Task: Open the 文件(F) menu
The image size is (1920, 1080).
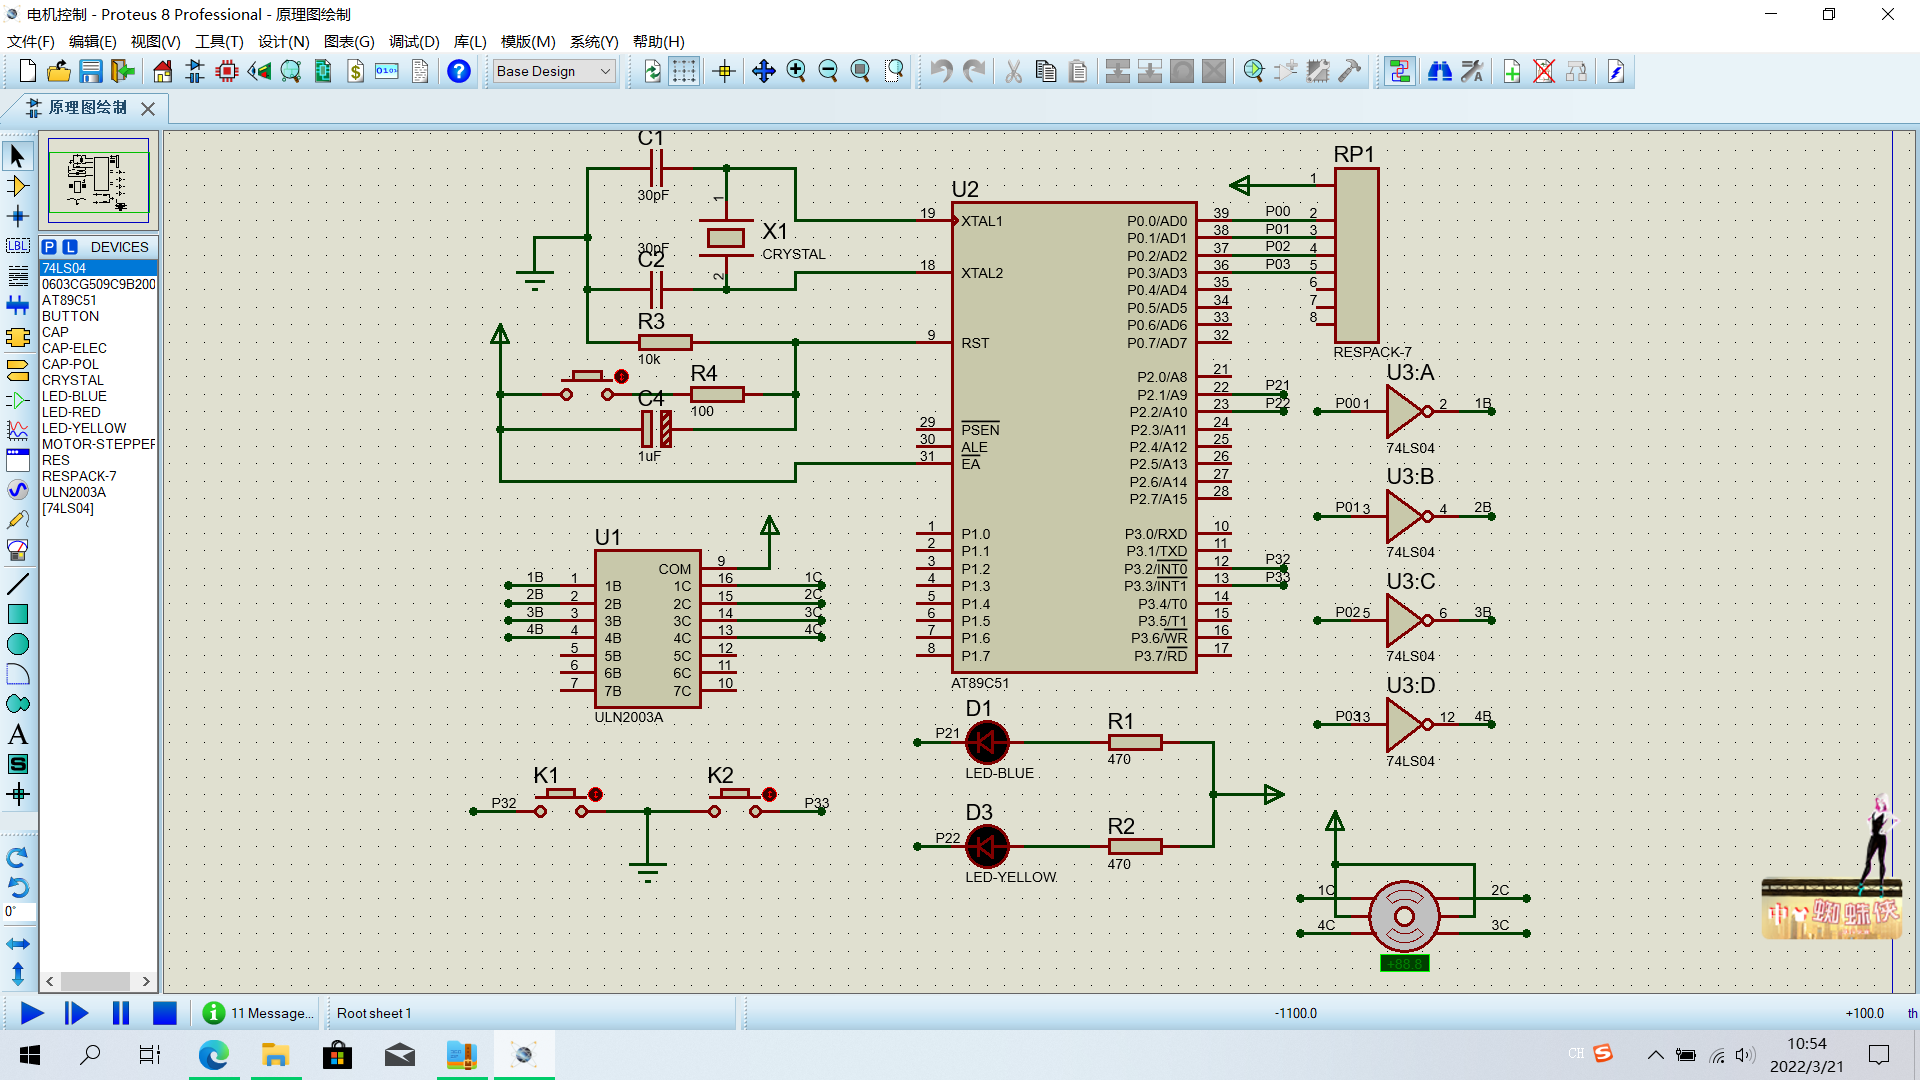Action: 31,42
